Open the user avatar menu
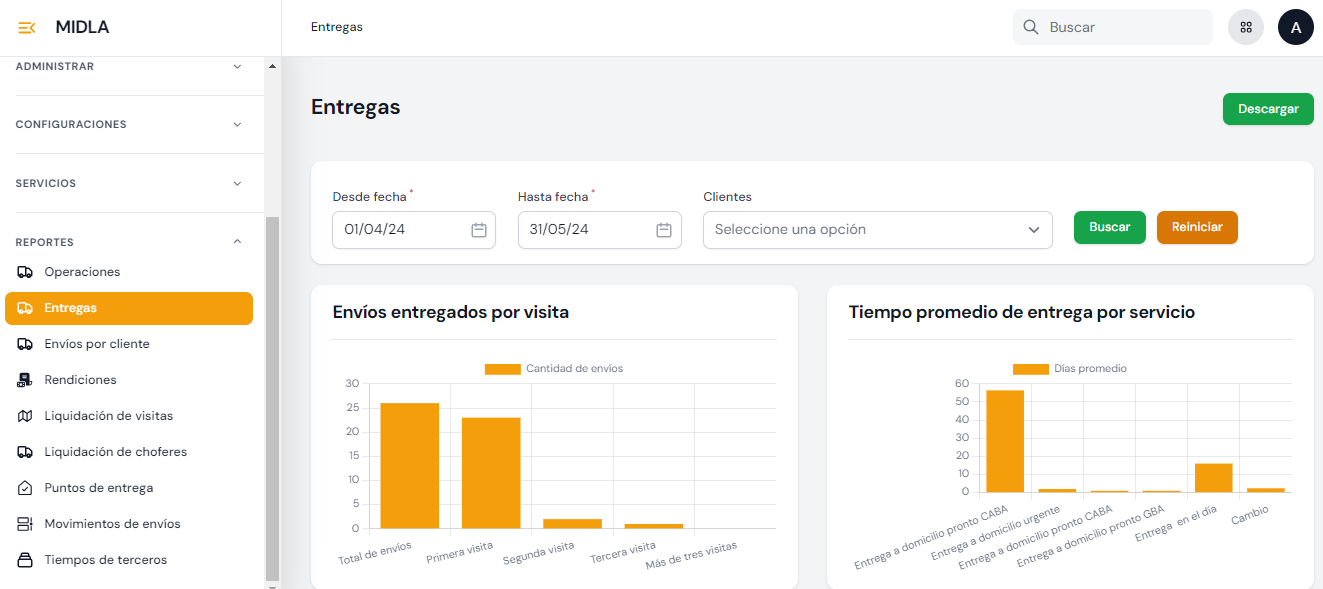The height and width of the screenshot is (589, 1323). pyautogui.click(x=1295, y=27)
